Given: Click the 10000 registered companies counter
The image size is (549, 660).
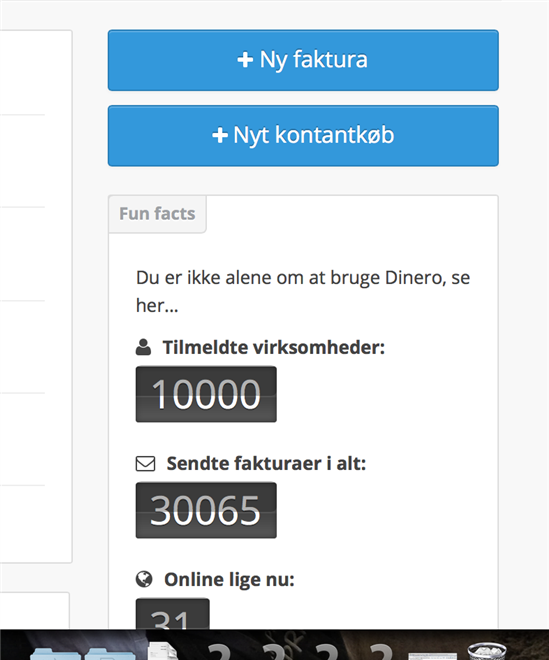Looking at the screenshot, I should click(x=206, y=394).
